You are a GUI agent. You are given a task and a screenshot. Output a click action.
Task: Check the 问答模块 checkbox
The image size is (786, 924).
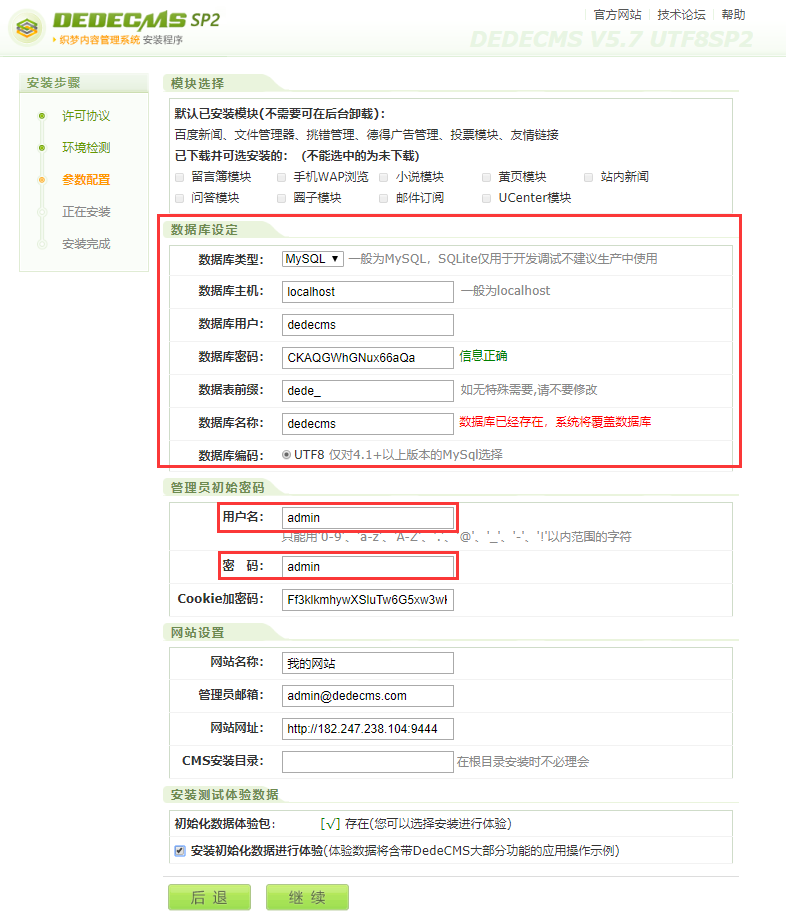tap(180, 199)
